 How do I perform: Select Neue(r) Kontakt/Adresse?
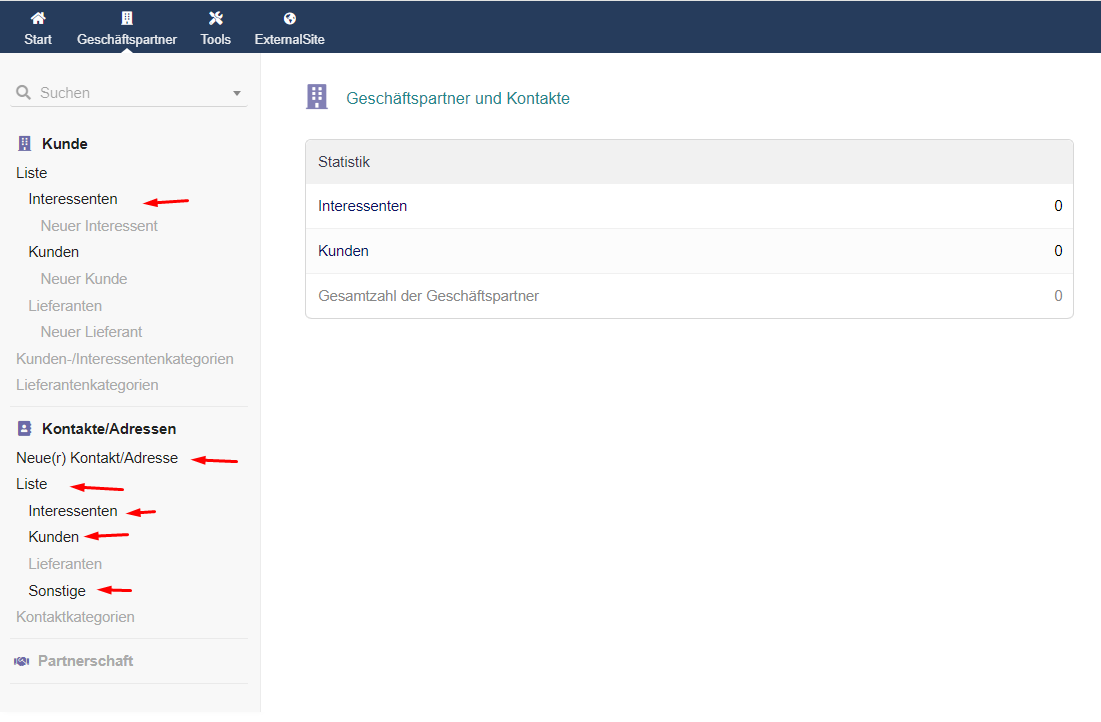(x=97, y=458)
